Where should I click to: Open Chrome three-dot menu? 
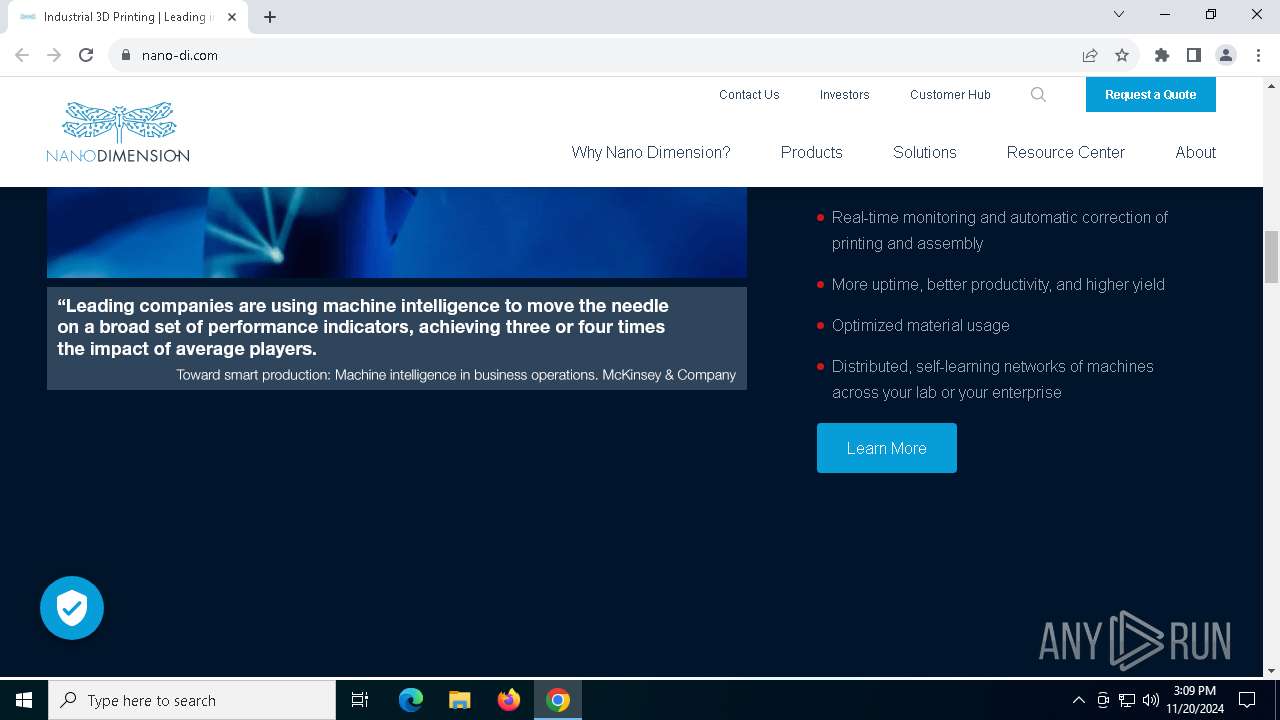pyautogui.click(x=1258, y=55)
